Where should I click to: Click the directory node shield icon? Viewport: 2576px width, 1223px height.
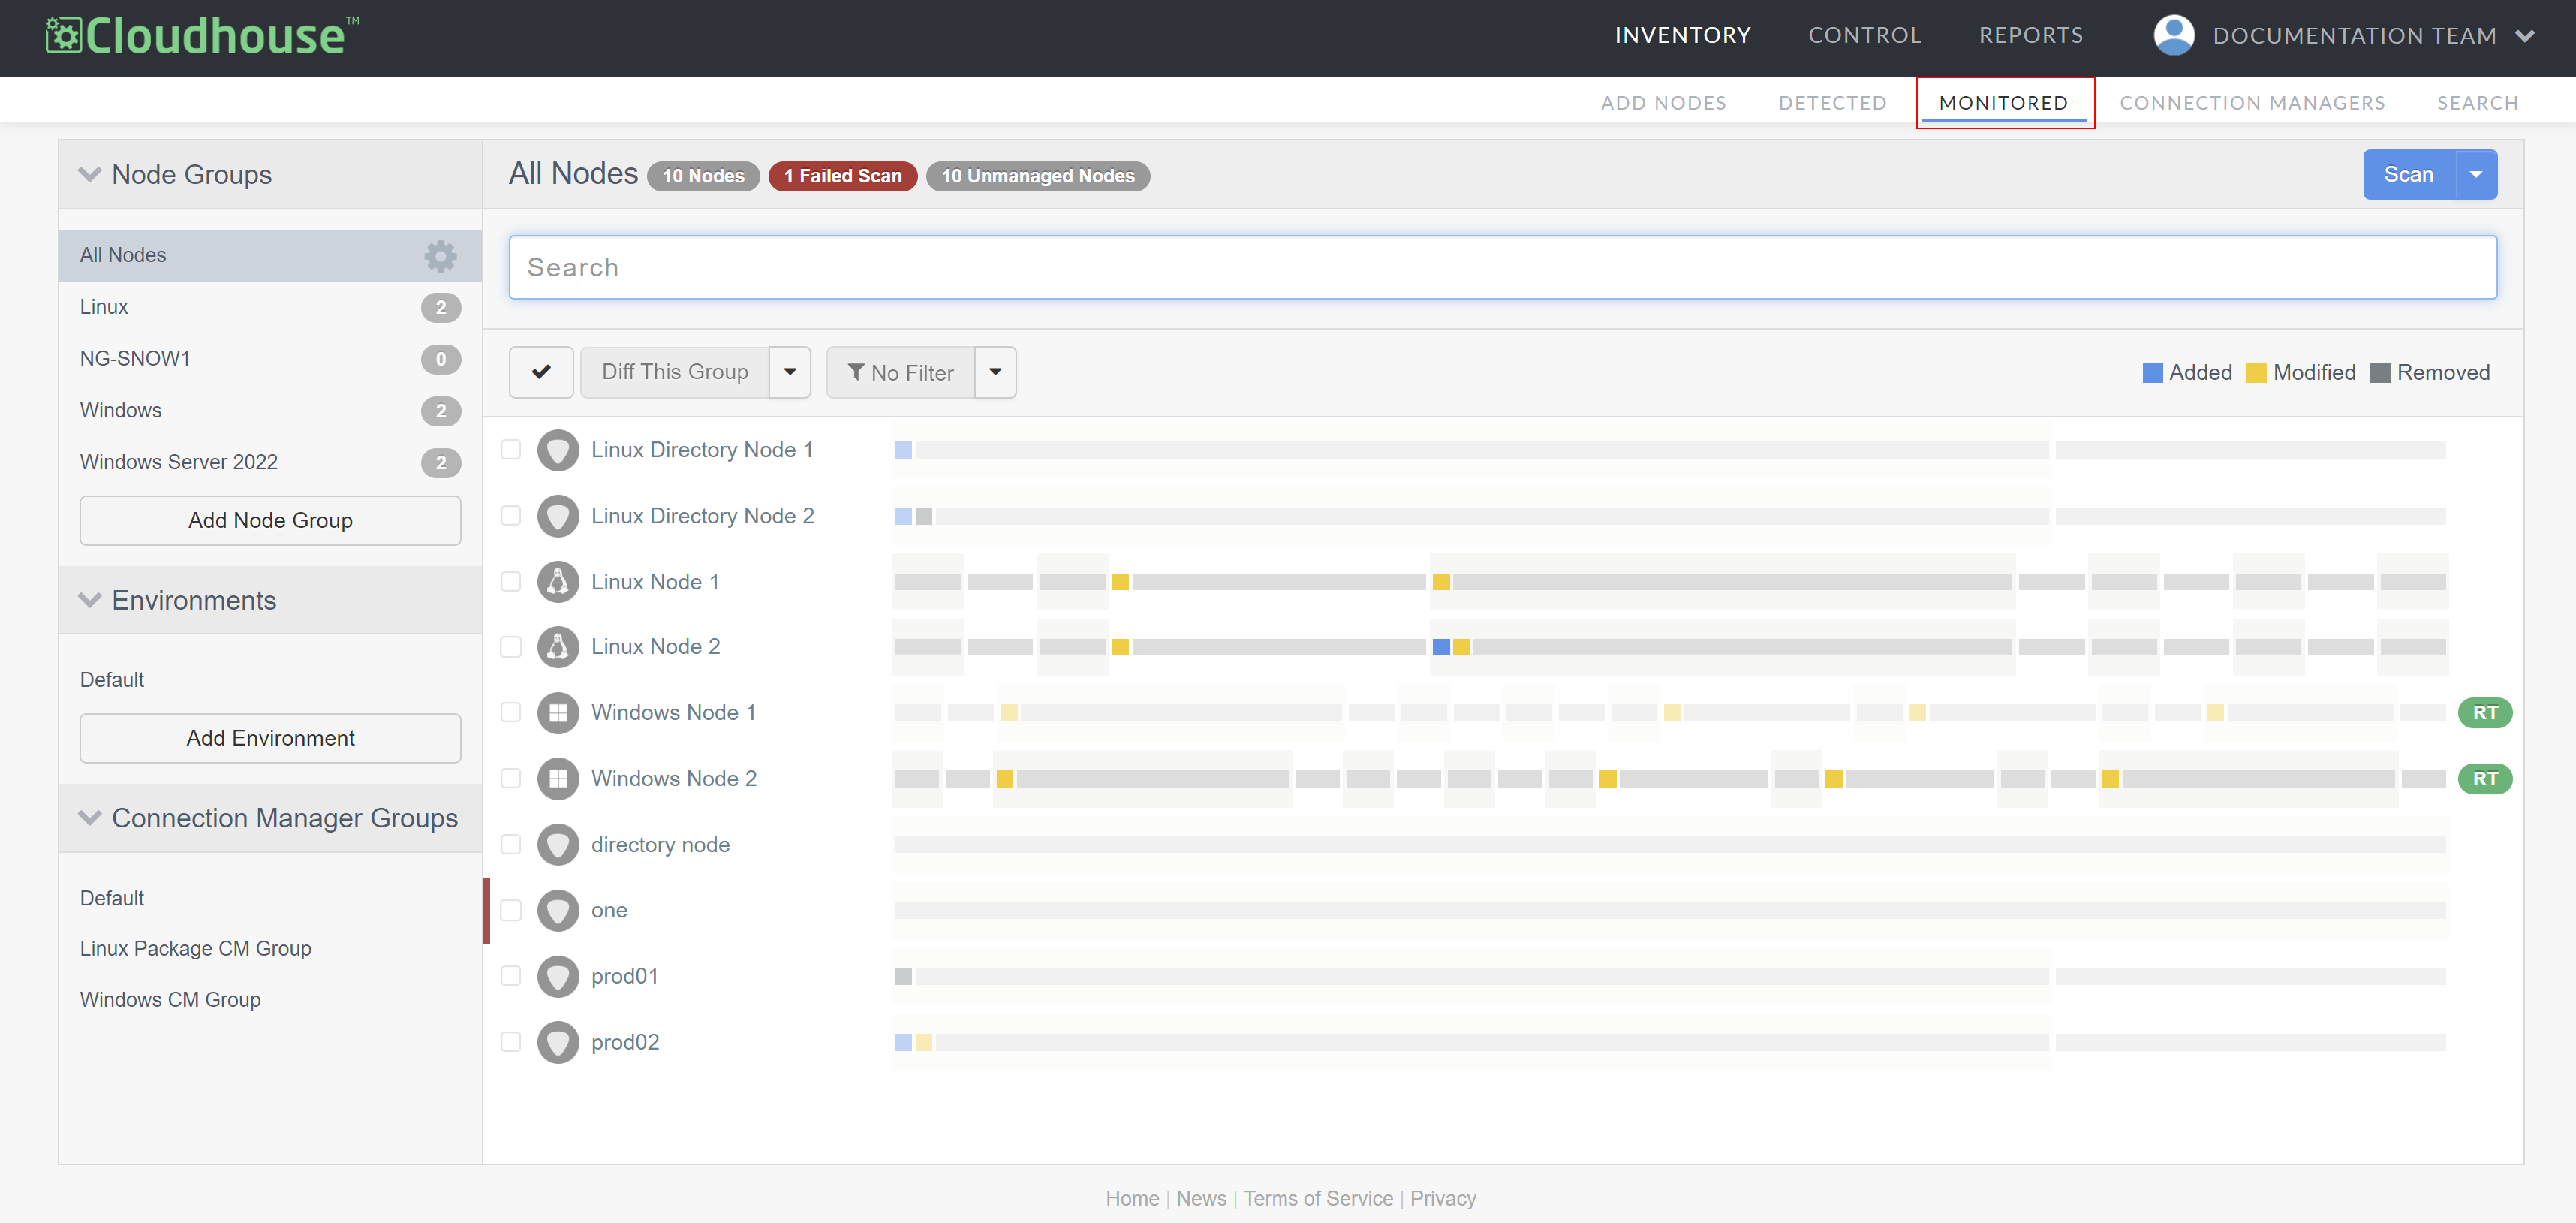pyautogui.click(x=558, y=845)
